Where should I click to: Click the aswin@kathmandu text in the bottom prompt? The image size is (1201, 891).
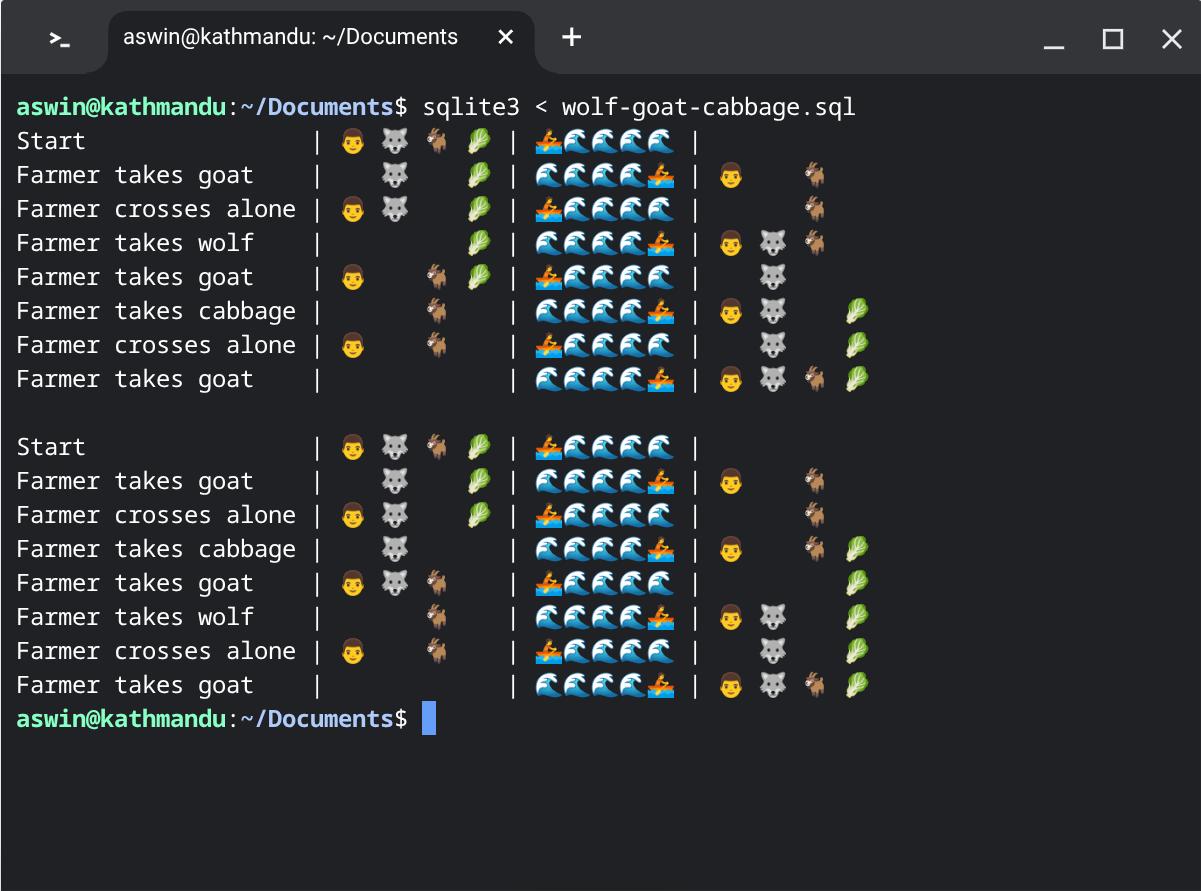pyautogui.click(x=122, y=719)
